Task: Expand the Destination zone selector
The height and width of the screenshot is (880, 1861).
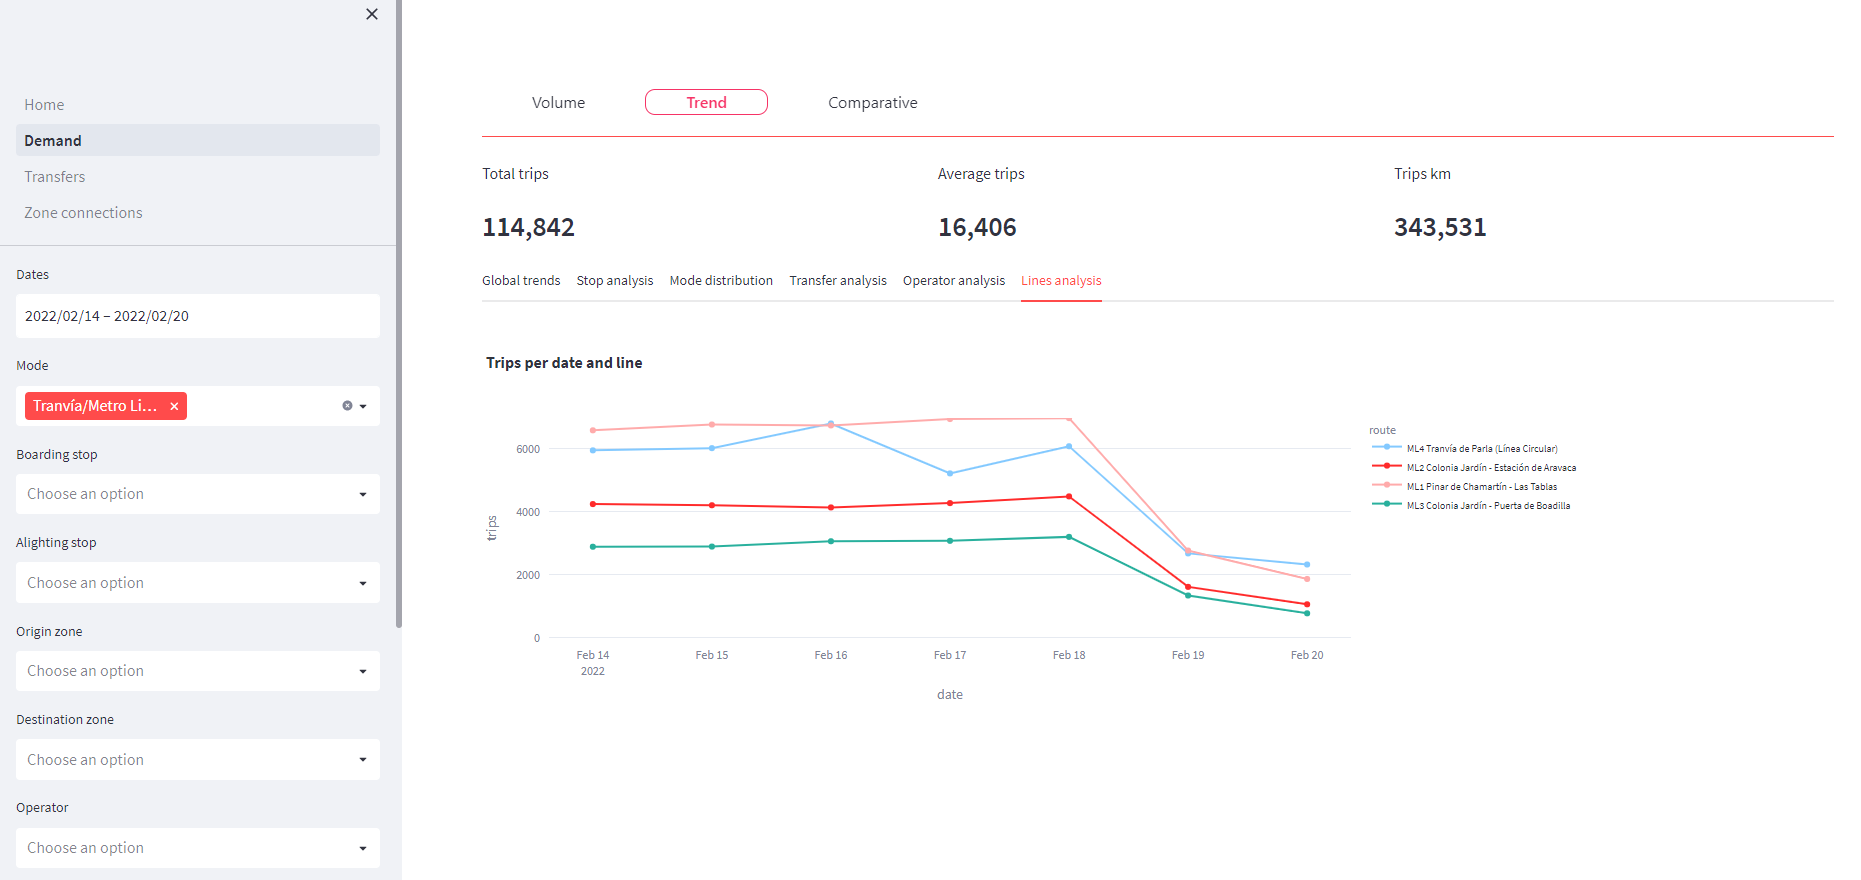Action: click(x=197, y=760)
